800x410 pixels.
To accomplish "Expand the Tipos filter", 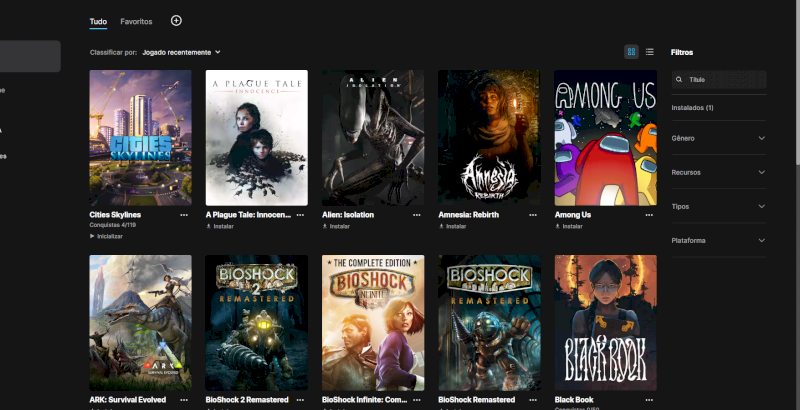I will click(x=719, y=207).
